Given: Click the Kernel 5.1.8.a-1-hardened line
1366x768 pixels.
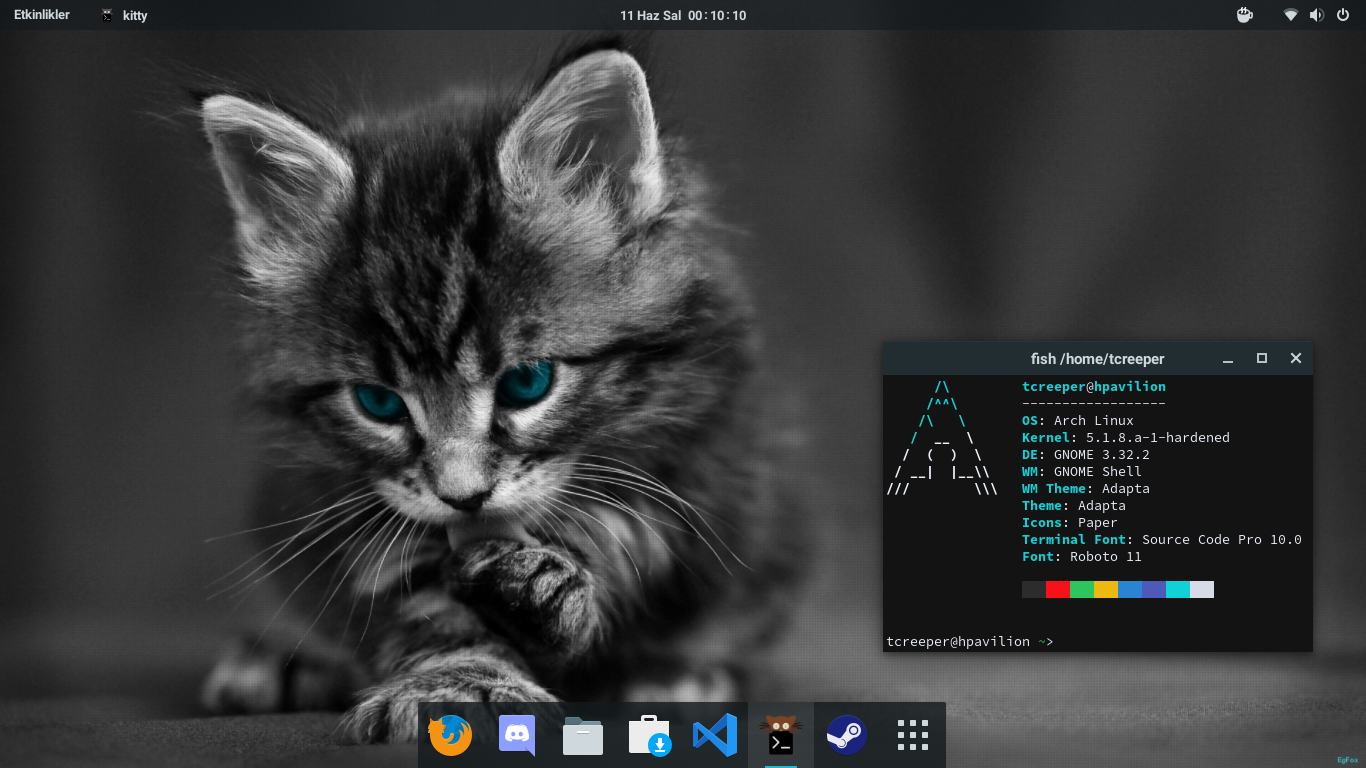Looking at the screenshot, I should click(x=1126, y=438).
